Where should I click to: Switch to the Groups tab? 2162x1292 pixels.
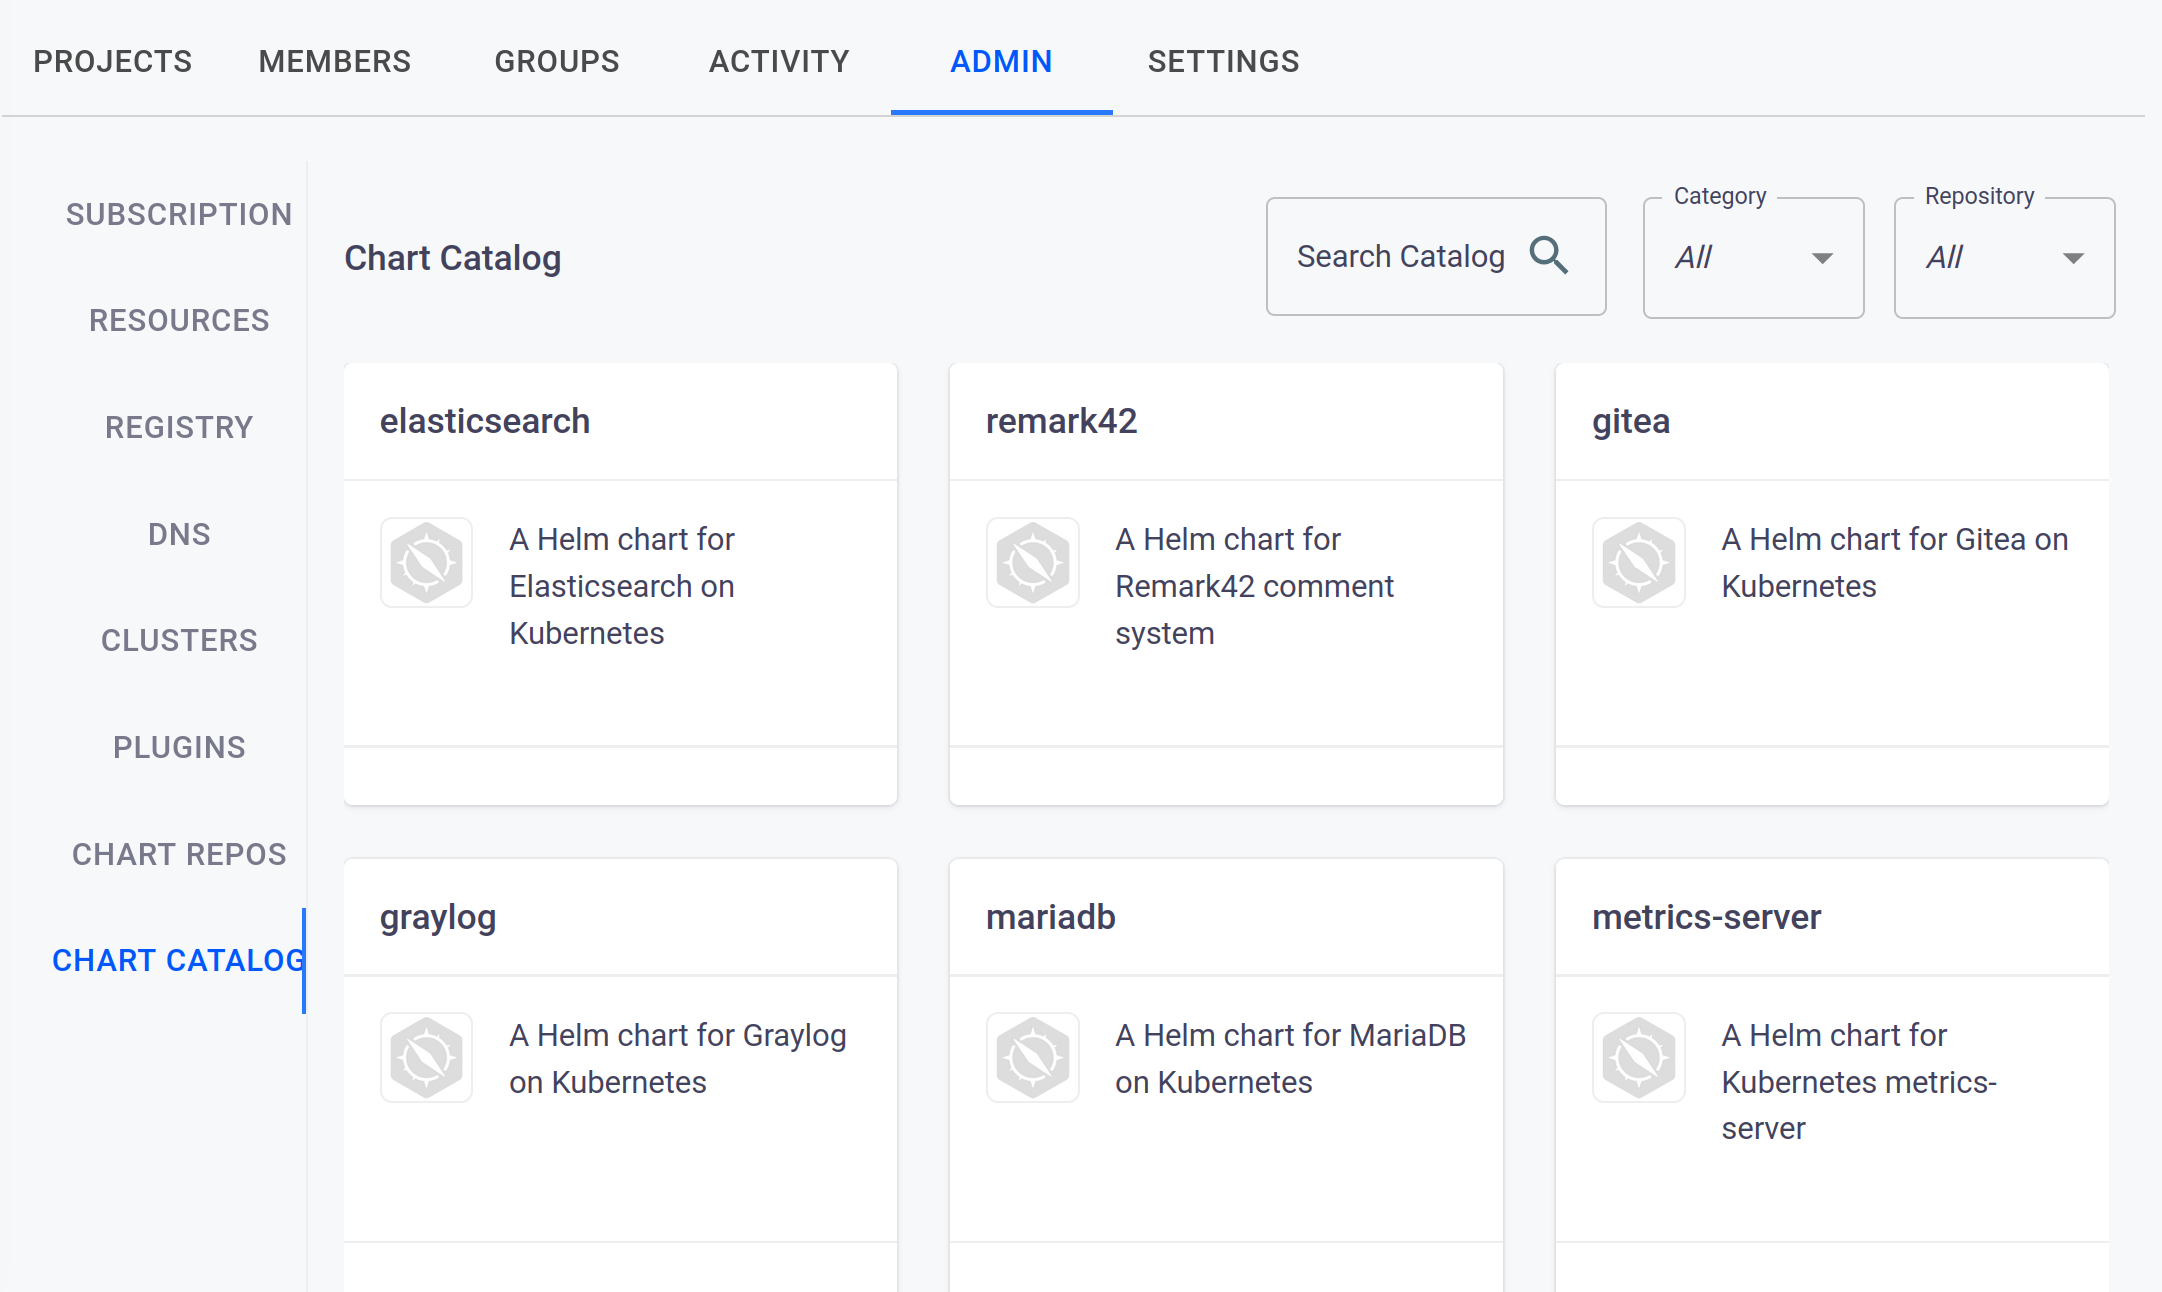click(x=557, y=61)
